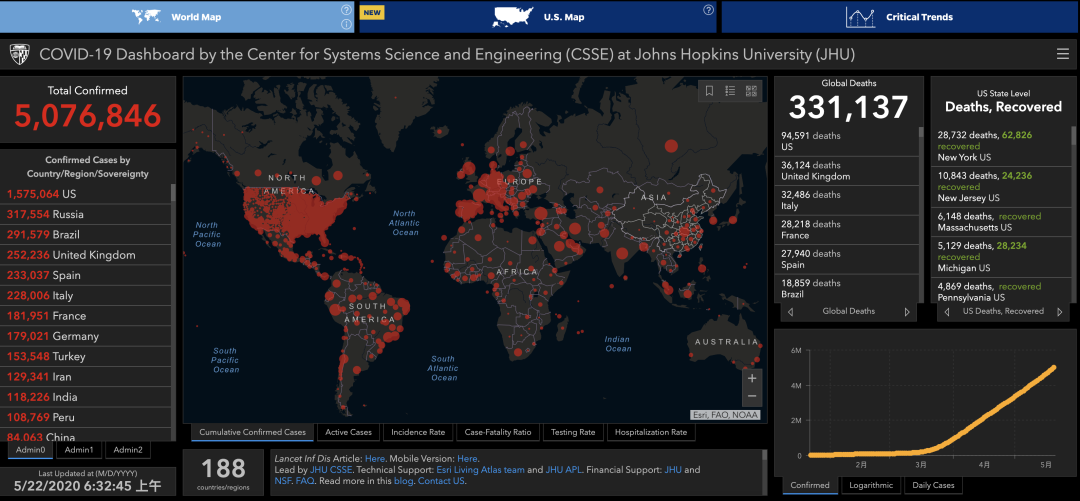
Task: Select the New York US deaths, recovered entry
Action: (1002, 147)
